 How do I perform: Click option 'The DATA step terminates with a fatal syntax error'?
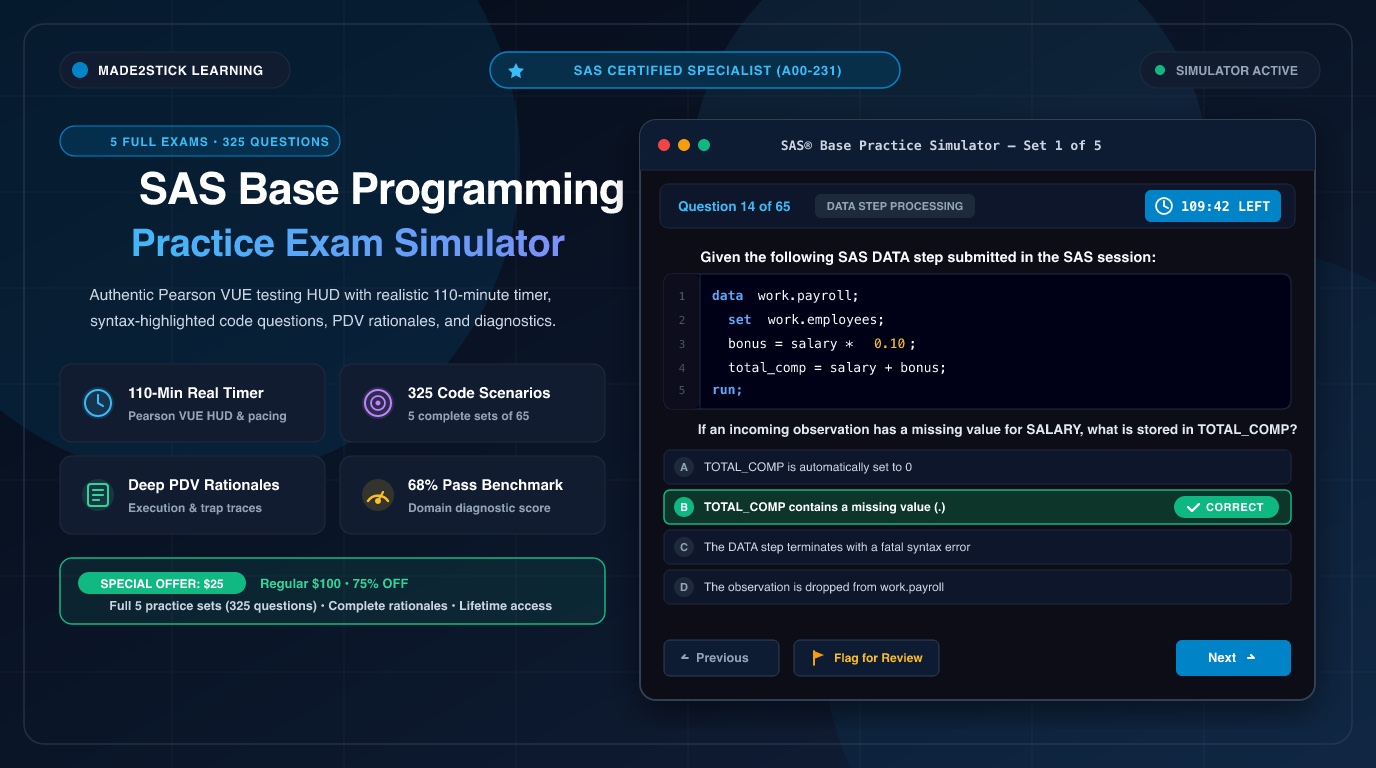pos(837,547)
